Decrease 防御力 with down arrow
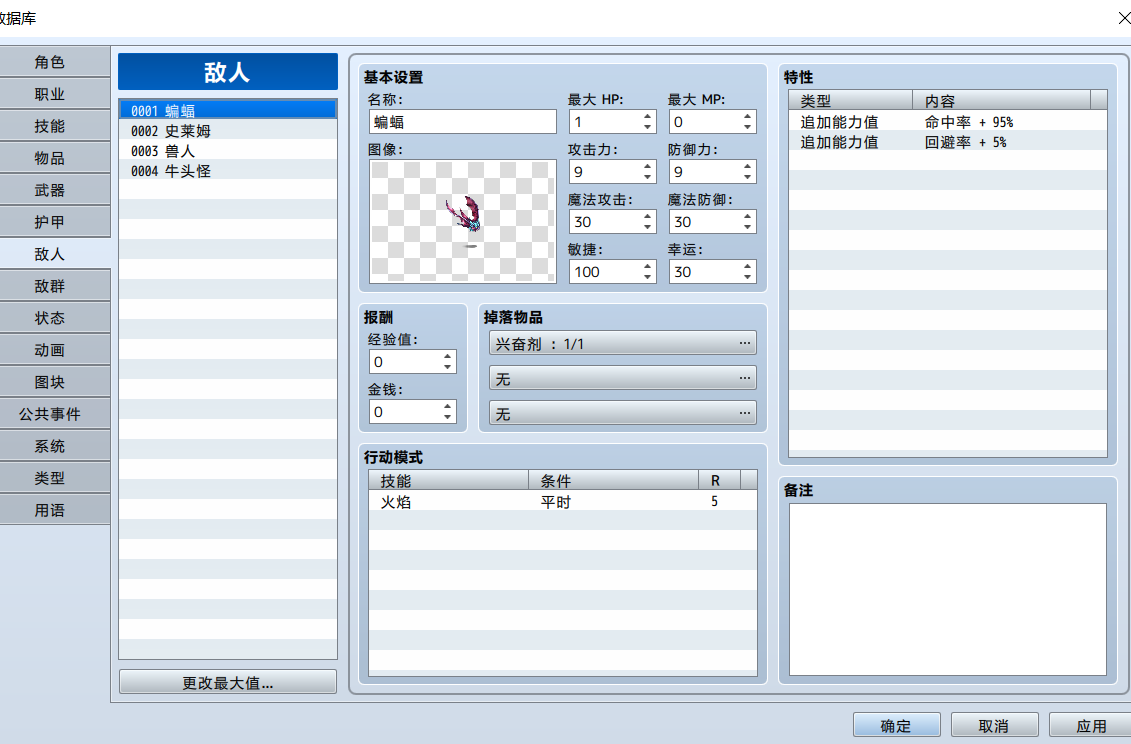Screen dimensions: 1131x744 pos(747,178)
